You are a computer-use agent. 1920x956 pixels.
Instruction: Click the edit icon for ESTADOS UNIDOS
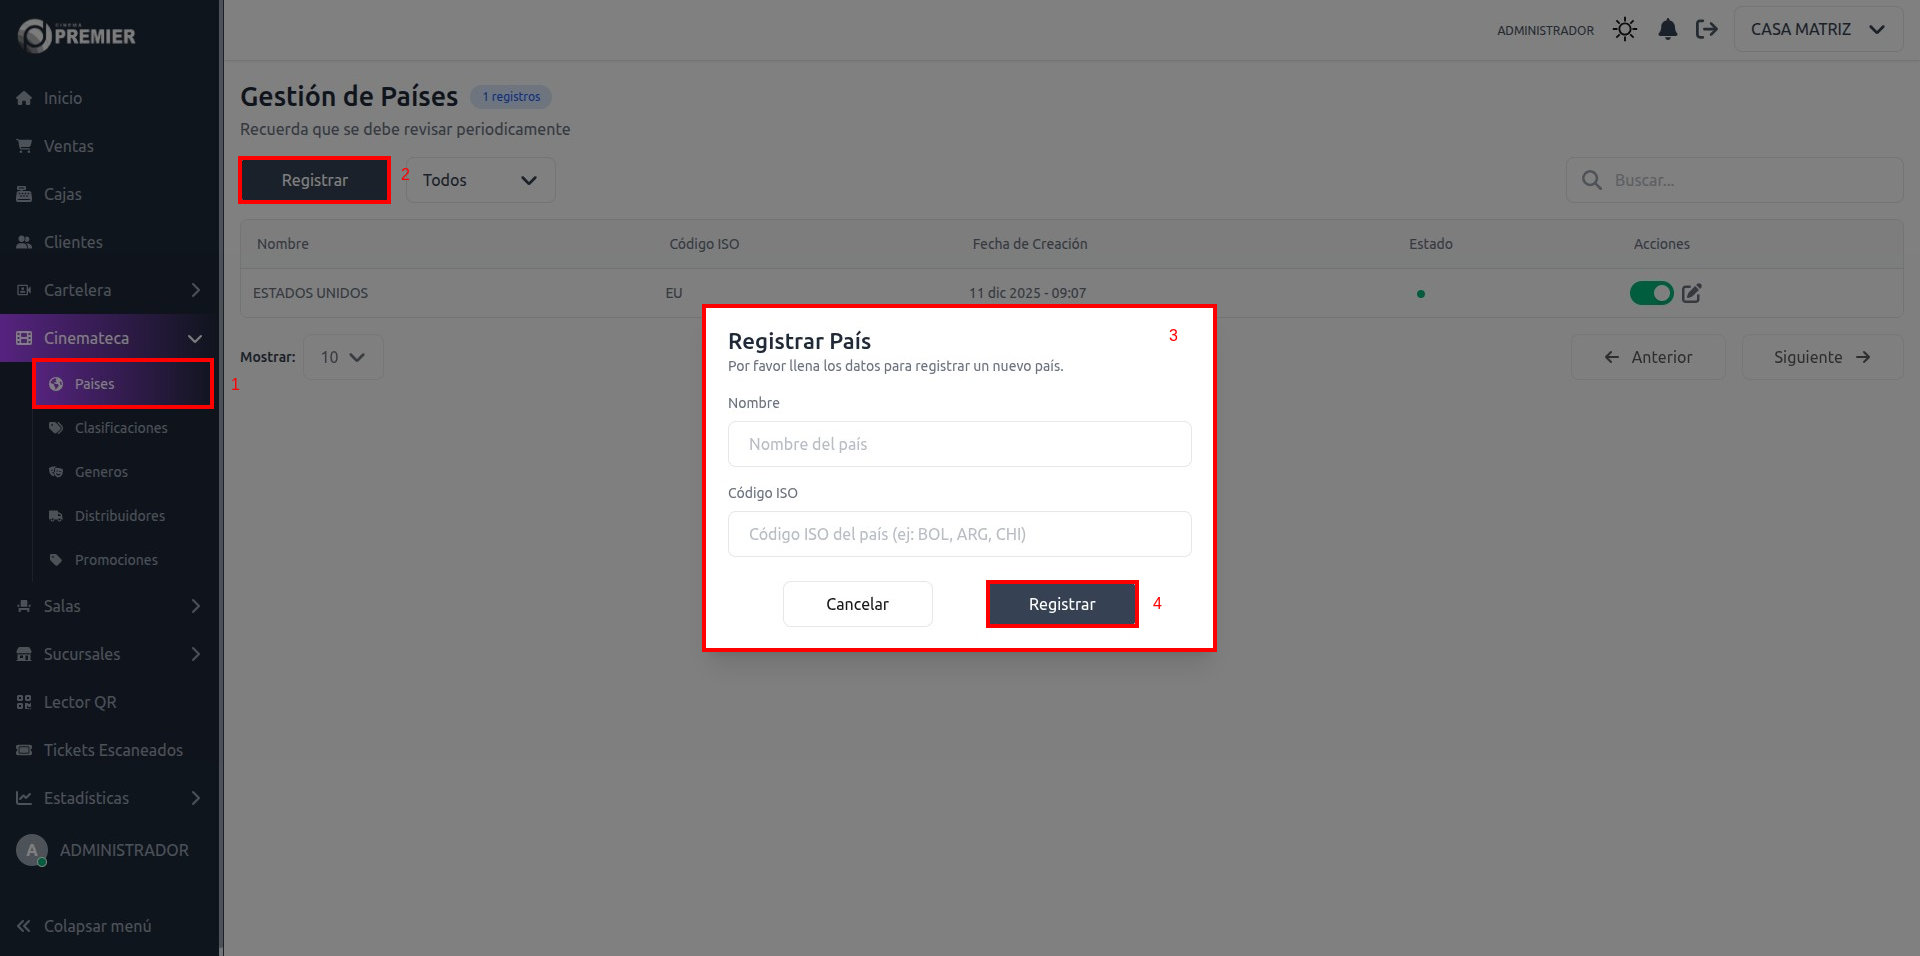pos(1692,293)
